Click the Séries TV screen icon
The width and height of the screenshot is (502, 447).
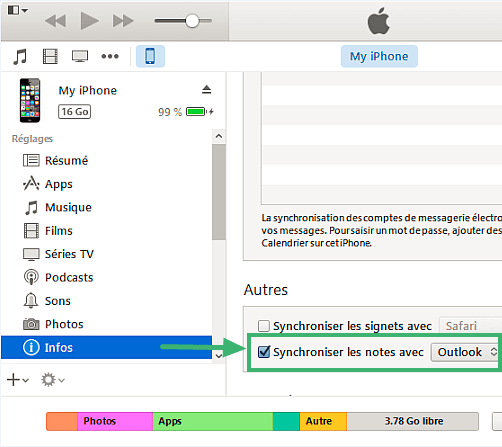pyautogui.click(x=31, y=254)
